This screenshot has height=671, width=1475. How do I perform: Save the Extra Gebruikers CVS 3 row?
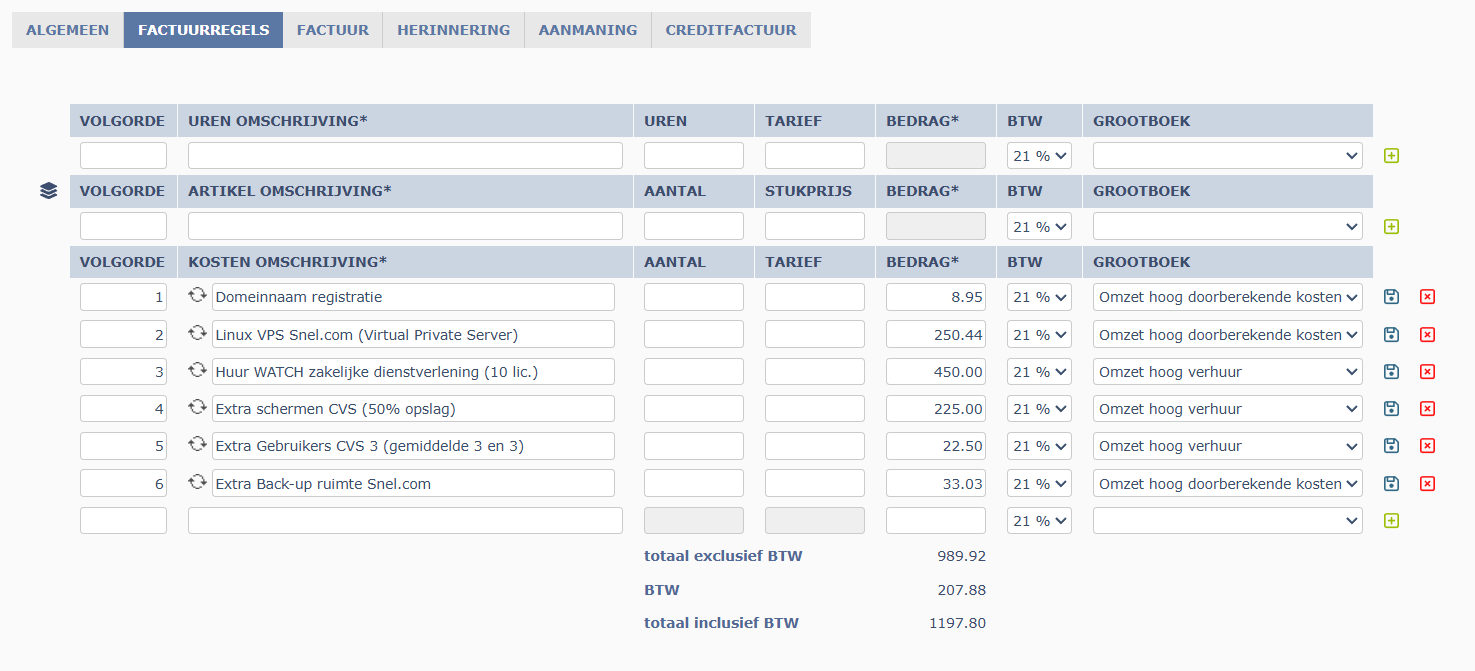click(1391, 446)
